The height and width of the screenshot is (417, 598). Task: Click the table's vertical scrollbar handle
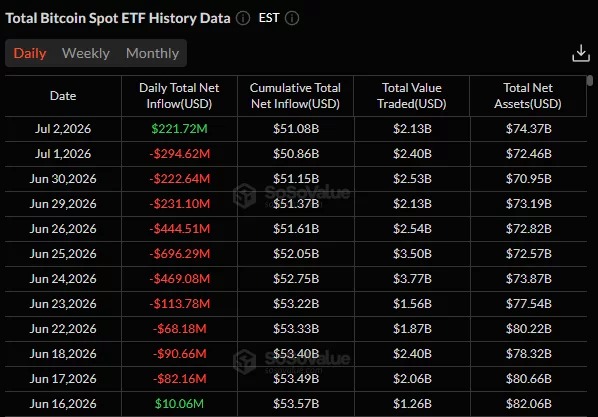[590, 81]
